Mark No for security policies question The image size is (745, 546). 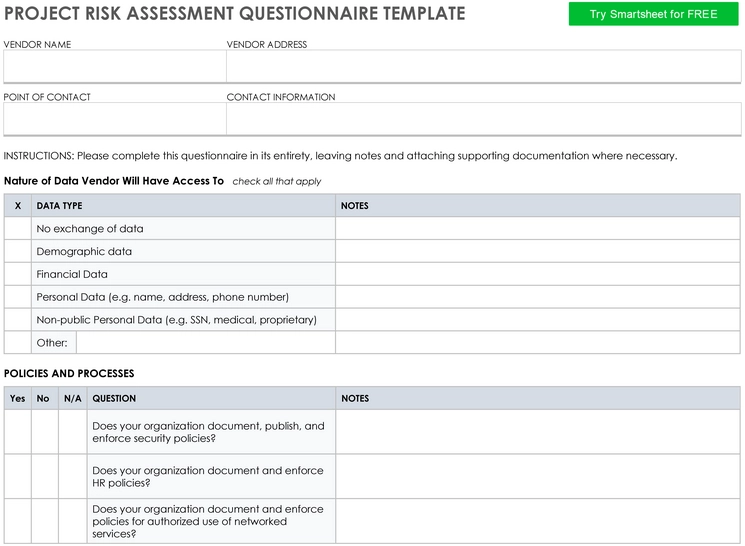point(45,432)
